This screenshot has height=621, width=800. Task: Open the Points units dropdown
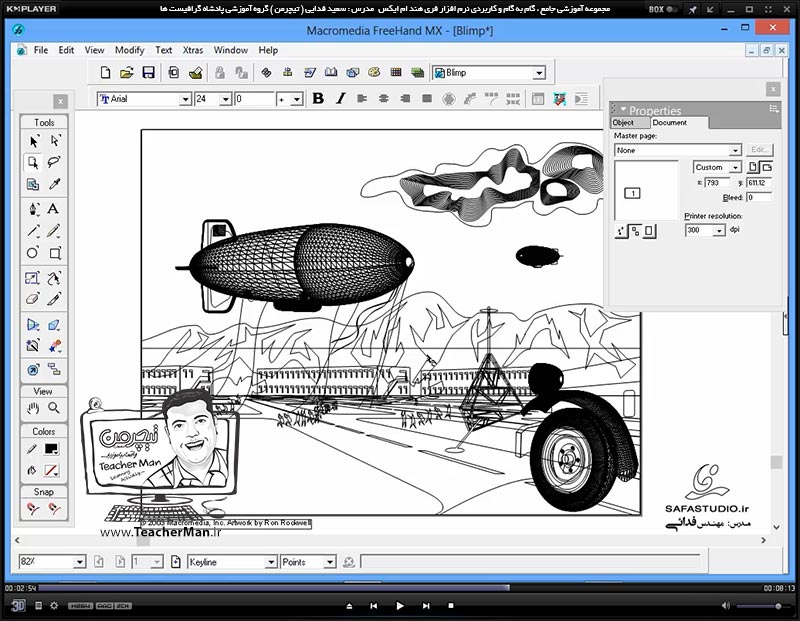point(330,562)
